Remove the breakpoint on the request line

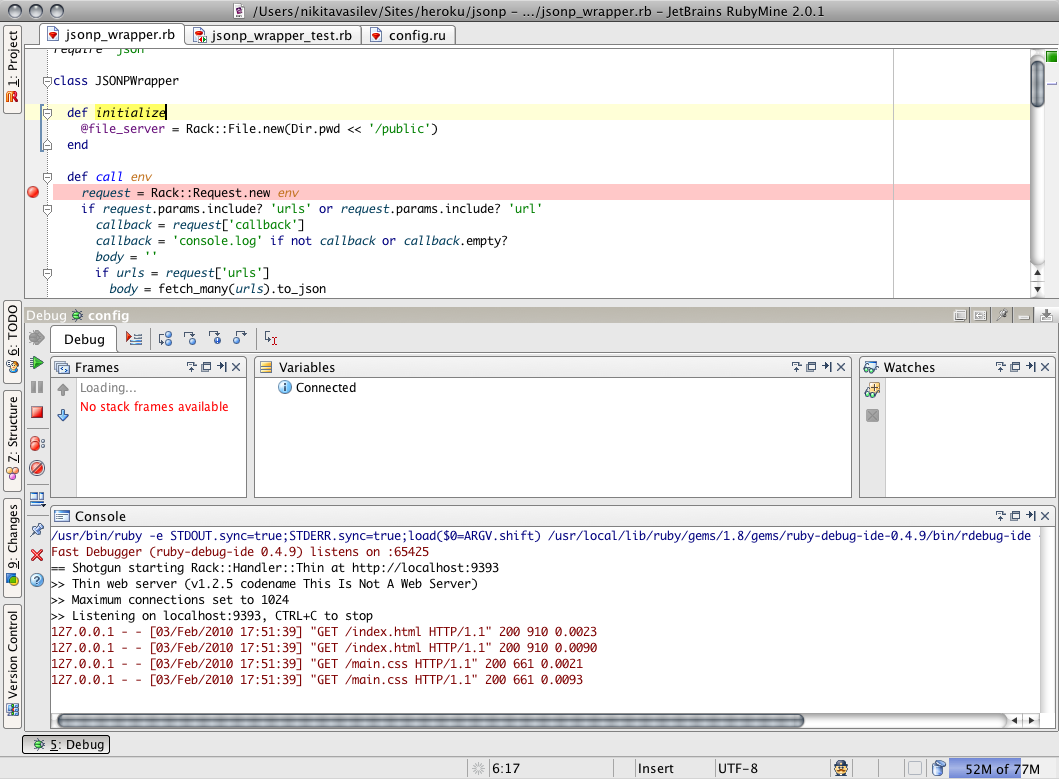32,193
